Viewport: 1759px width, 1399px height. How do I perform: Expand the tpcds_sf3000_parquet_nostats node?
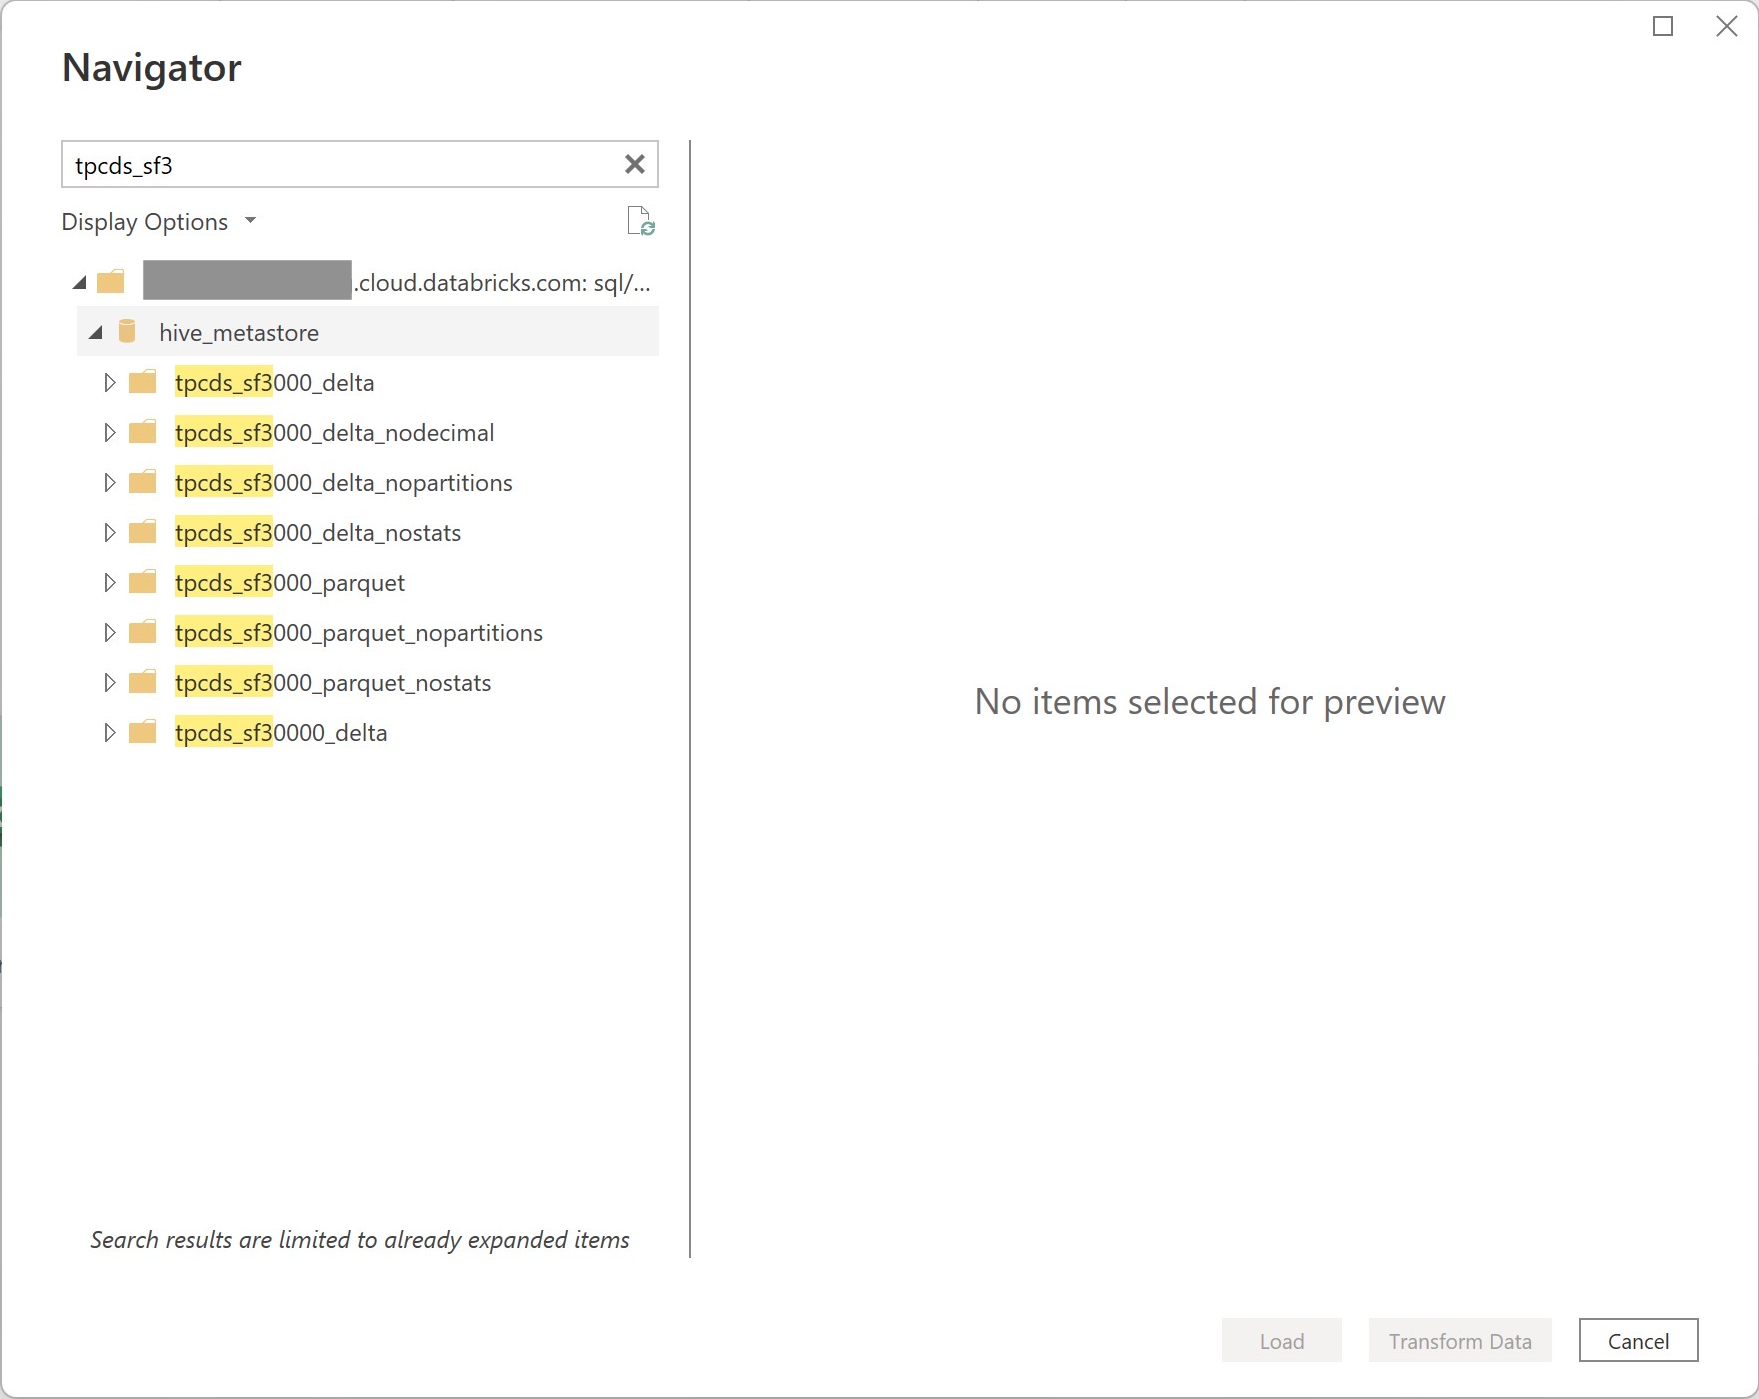(x=109, y=681)
